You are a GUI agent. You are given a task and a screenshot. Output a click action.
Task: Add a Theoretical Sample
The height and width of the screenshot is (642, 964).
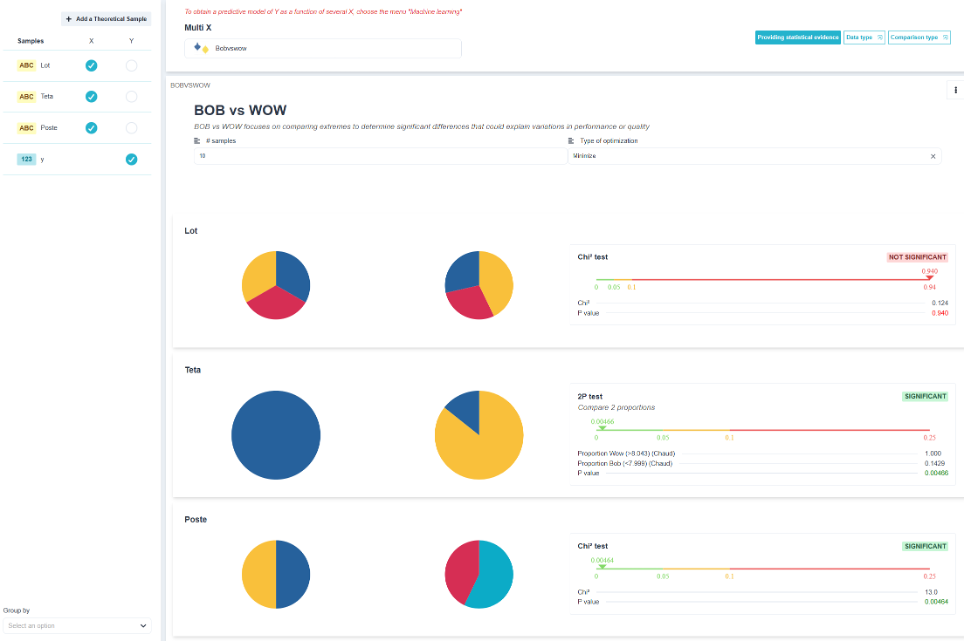click(x=106, y=19)
